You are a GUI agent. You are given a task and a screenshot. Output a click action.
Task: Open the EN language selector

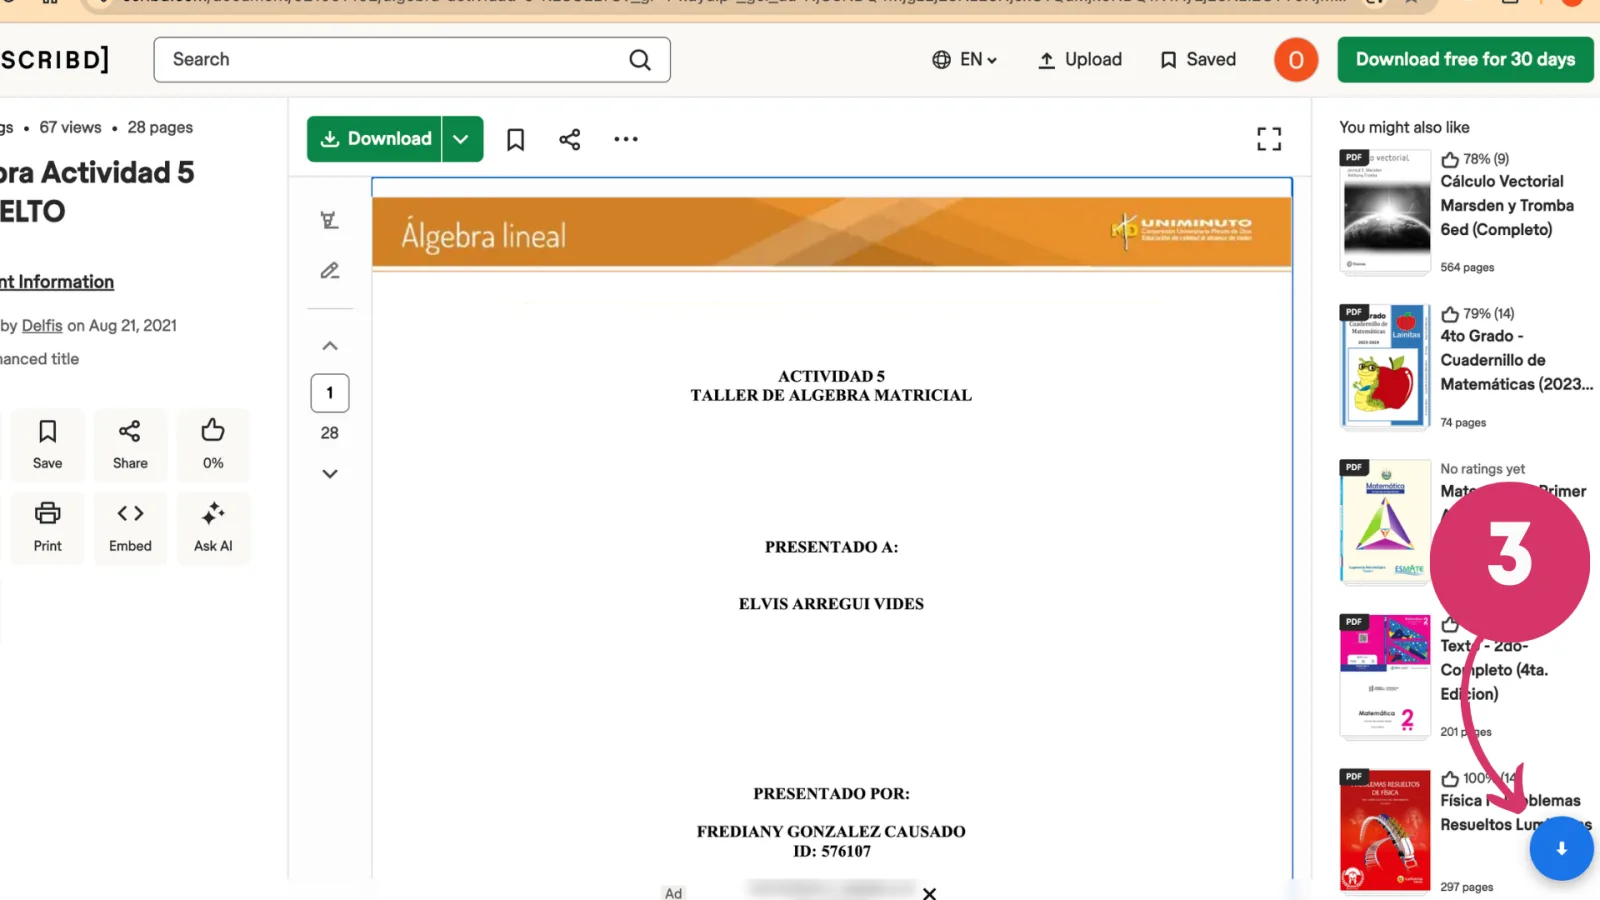(x=964, y=60)
